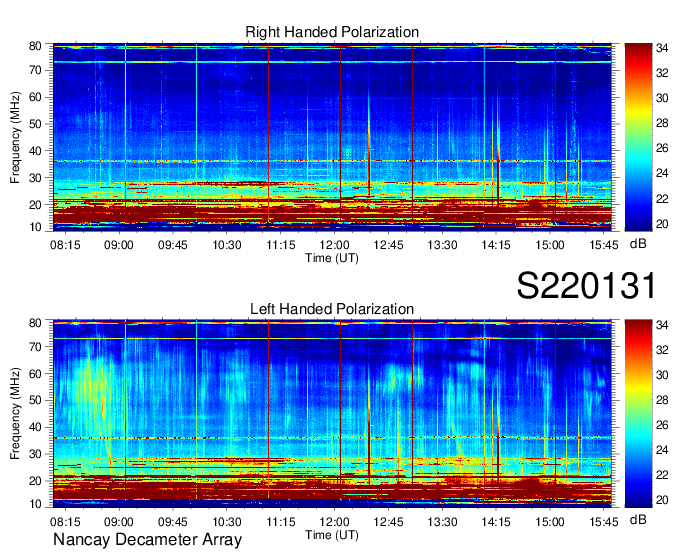Click the "Nancay Decameter Array" caption
Viewport: 680px width, 552px height.
pyautogui.click(x=147, y=540)
